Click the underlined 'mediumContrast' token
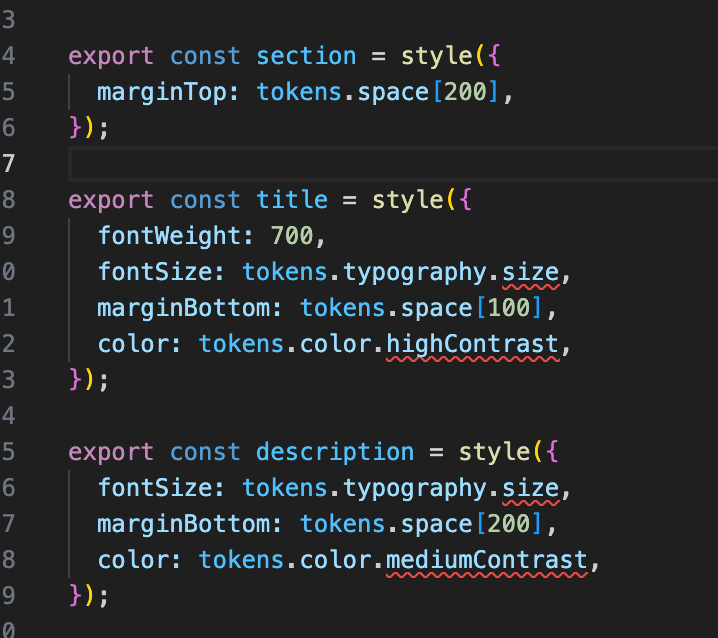The width and height of the screenshot is (718, 638). click(x=487, y=561)
